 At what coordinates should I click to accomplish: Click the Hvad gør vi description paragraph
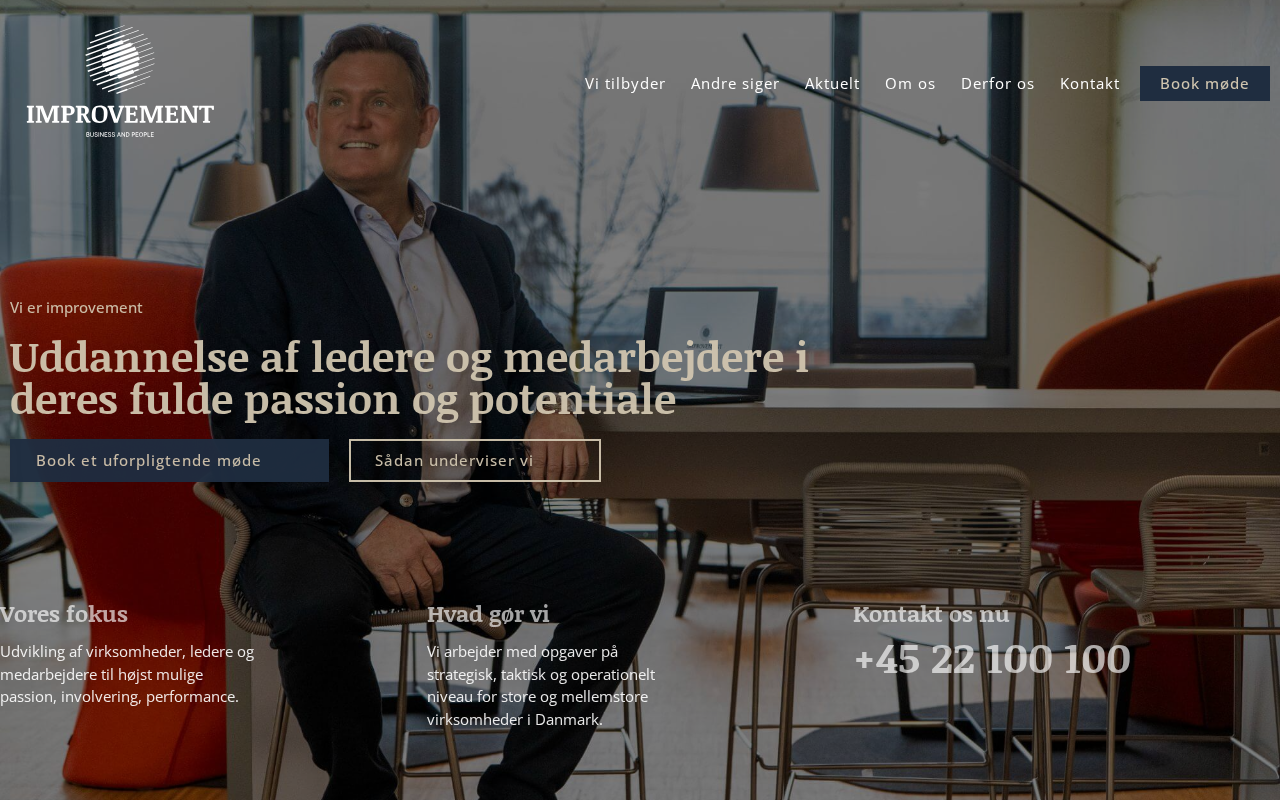tap(541, 685)
